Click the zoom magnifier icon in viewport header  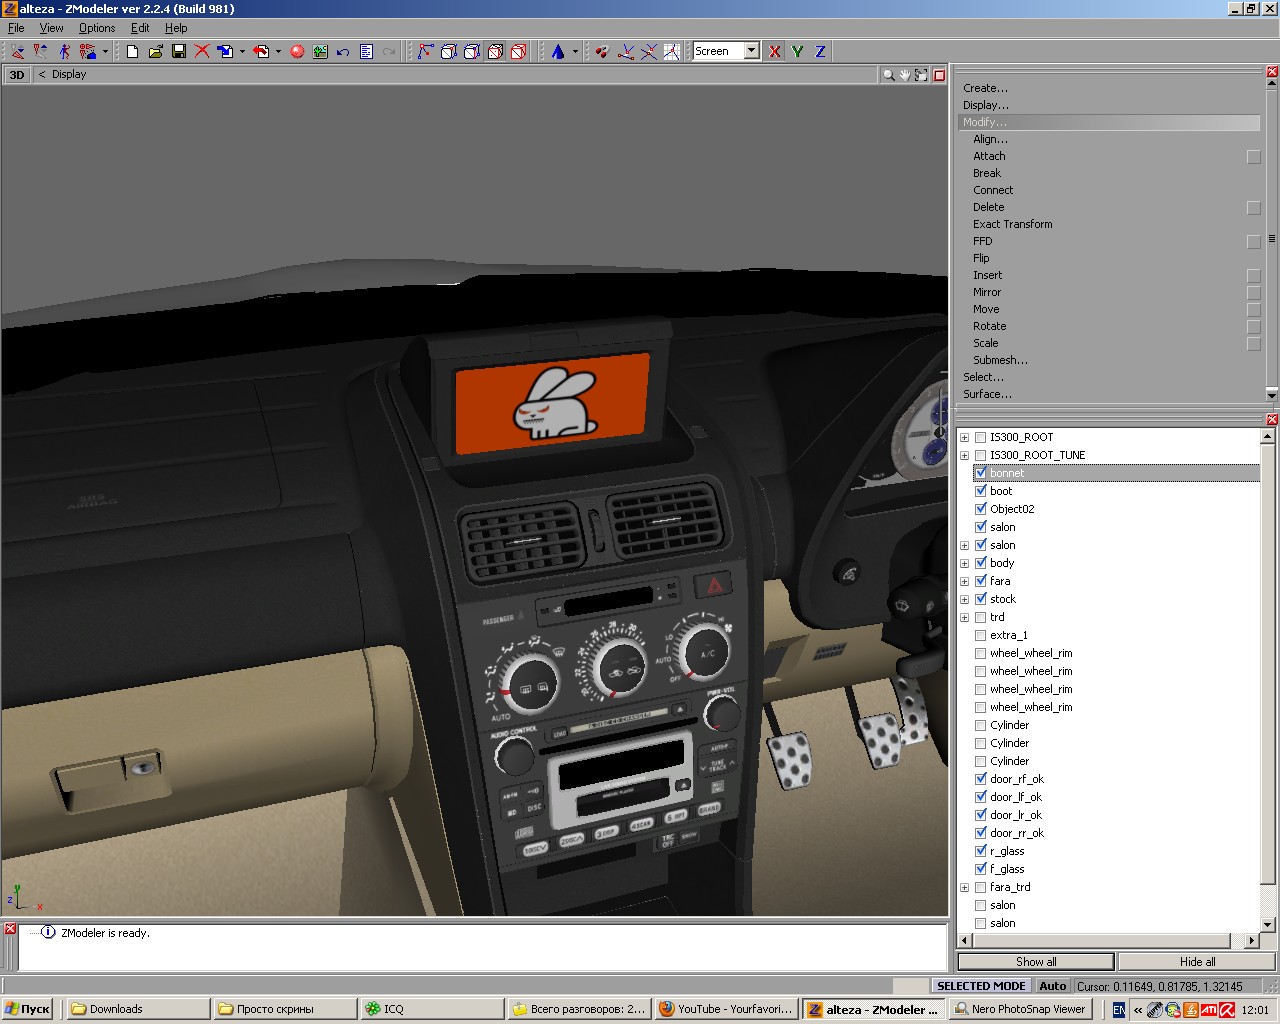point(888,75)
